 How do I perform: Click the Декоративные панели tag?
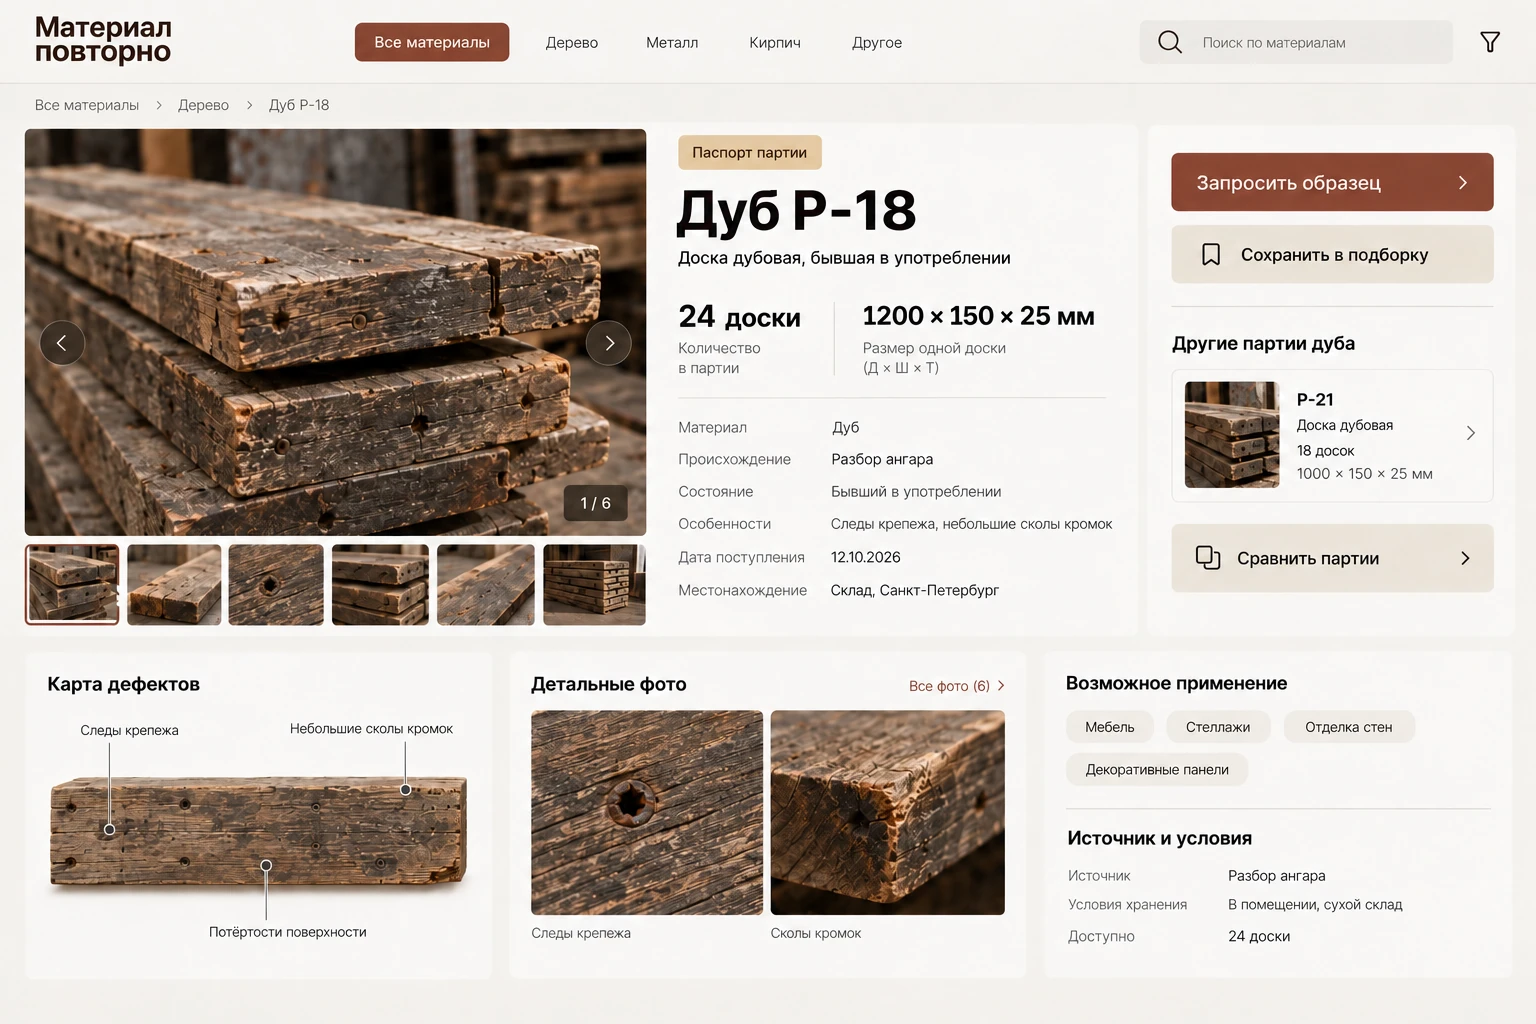pyautogui.click(x=1157, y=769)
